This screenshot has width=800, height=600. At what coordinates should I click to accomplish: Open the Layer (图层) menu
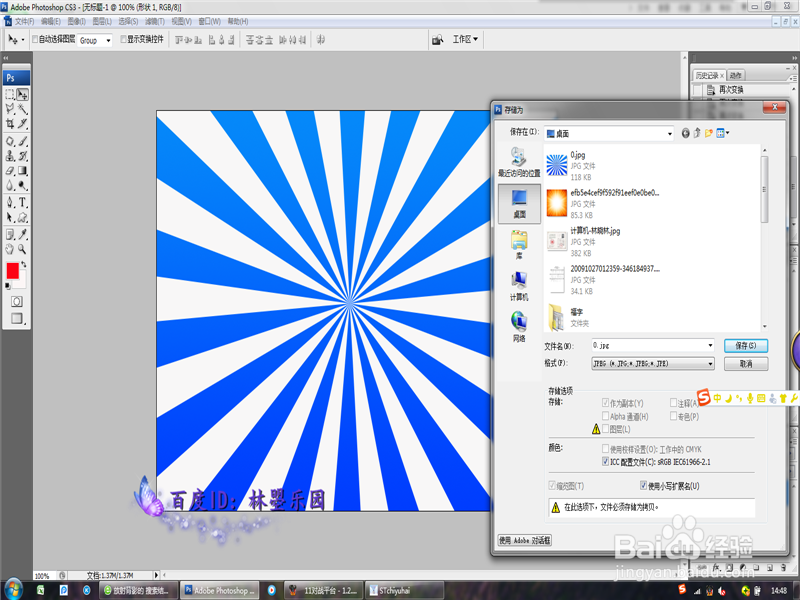(x=102, y=21)
